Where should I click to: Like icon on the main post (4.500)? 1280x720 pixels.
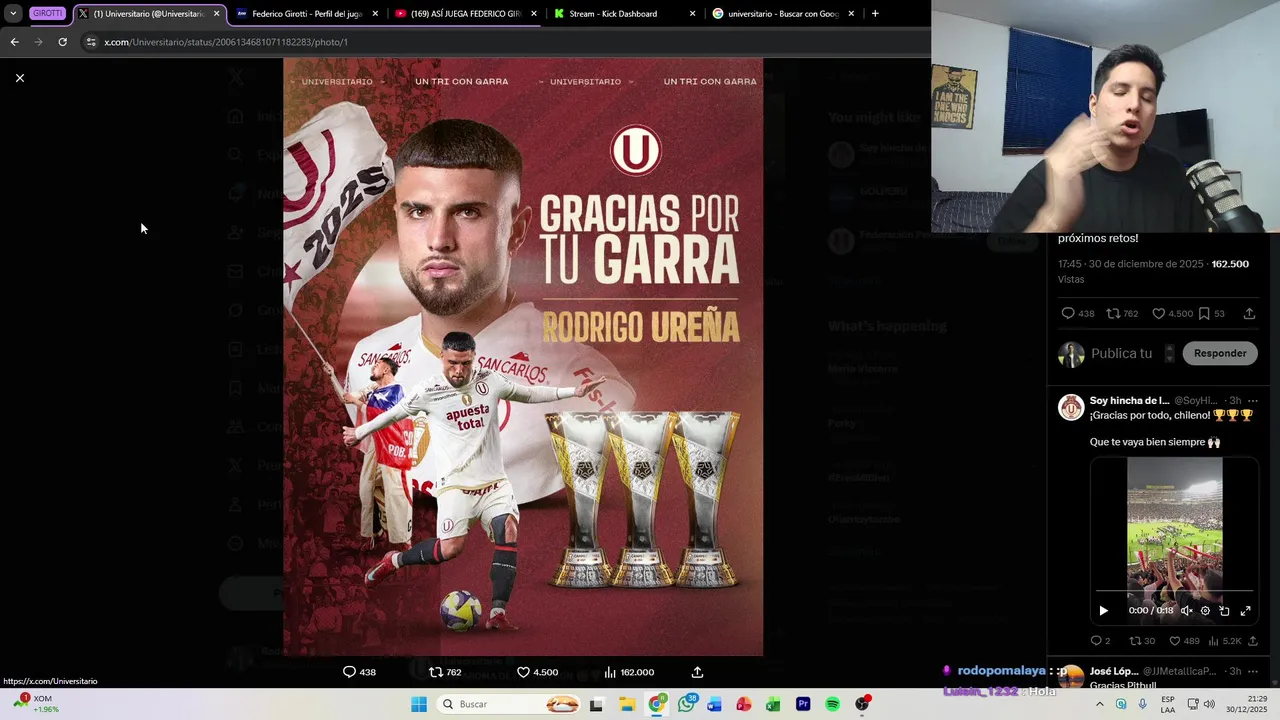[x=1172, y=314]
